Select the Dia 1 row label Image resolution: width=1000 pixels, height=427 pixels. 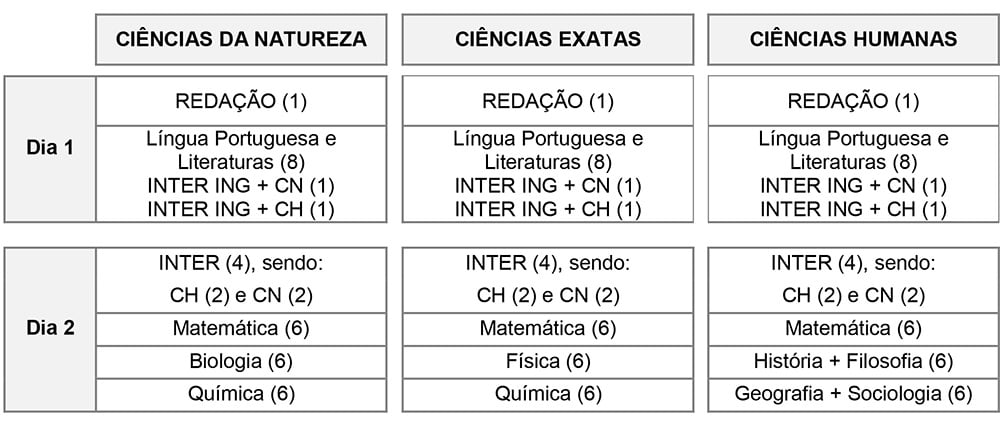pos(50,149)
